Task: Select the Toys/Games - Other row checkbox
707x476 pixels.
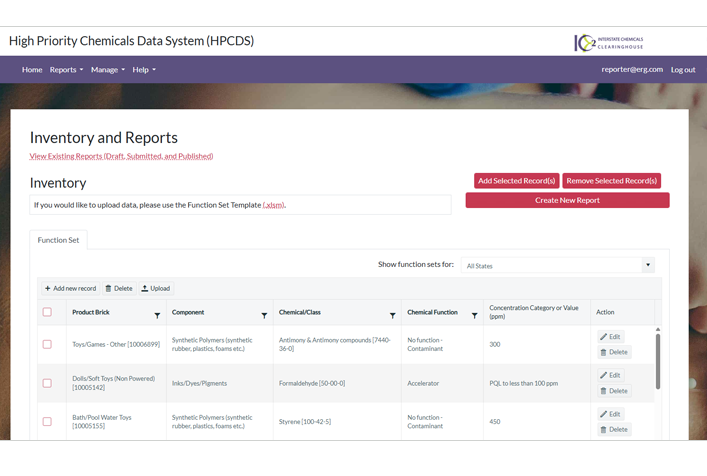Action: point(47,344)
